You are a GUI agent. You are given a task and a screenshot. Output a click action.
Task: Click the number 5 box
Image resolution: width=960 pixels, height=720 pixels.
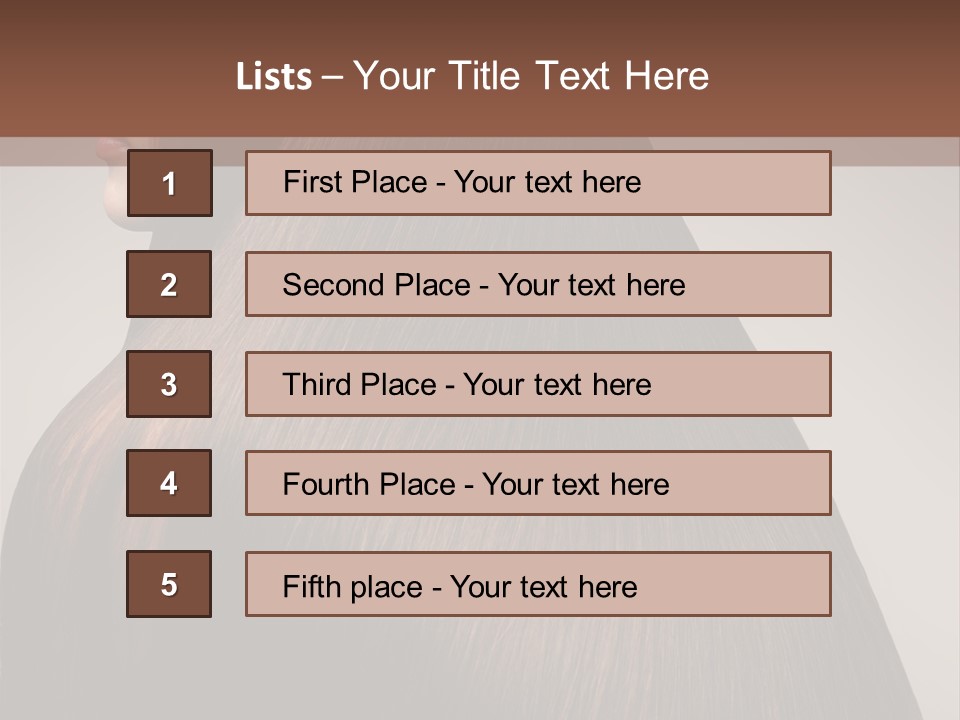pyautogui.click(x=169, y=584)
